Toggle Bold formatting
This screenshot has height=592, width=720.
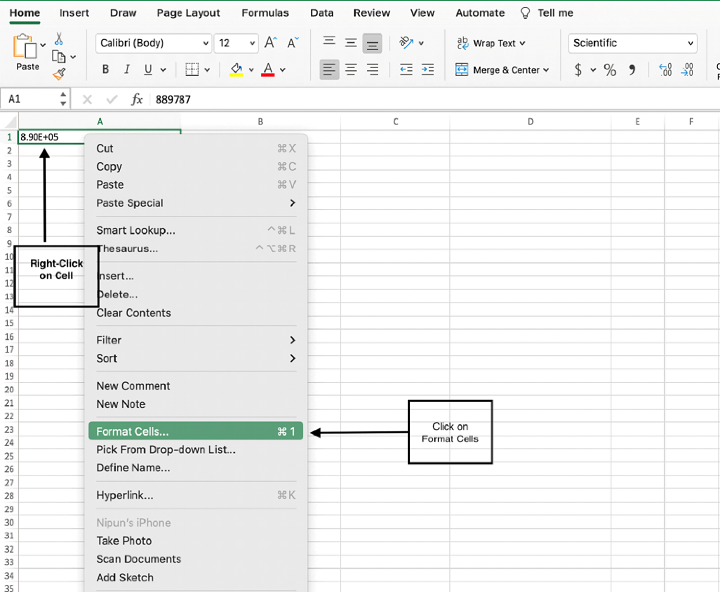point(106,70)
